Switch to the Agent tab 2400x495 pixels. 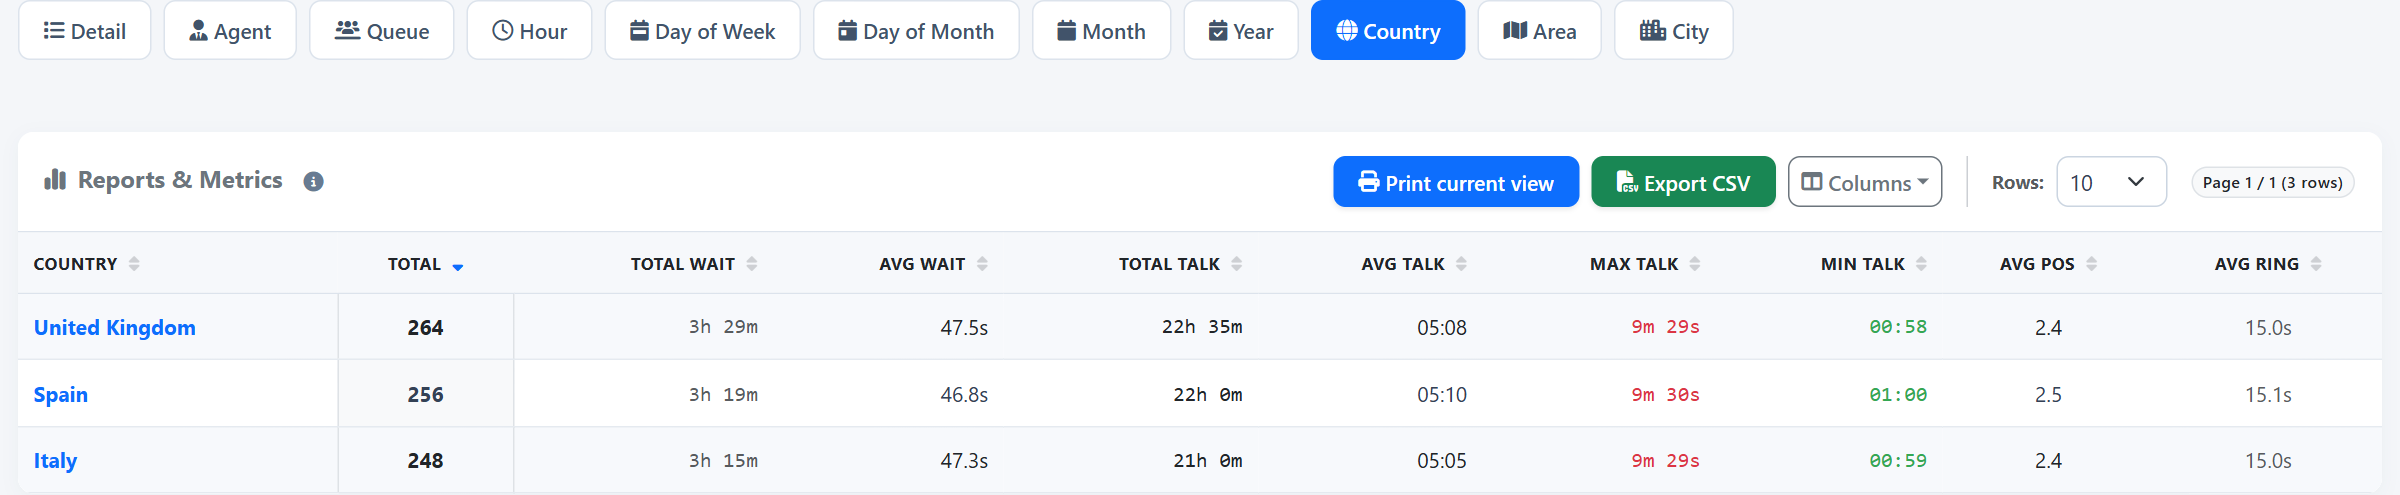click(230, 31)
